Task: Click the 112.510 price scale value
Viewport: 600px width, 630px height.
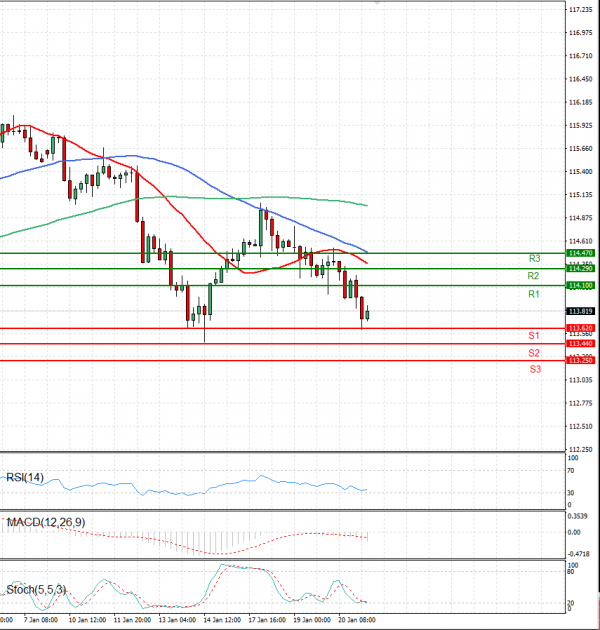Action: (x=581, y=427)
